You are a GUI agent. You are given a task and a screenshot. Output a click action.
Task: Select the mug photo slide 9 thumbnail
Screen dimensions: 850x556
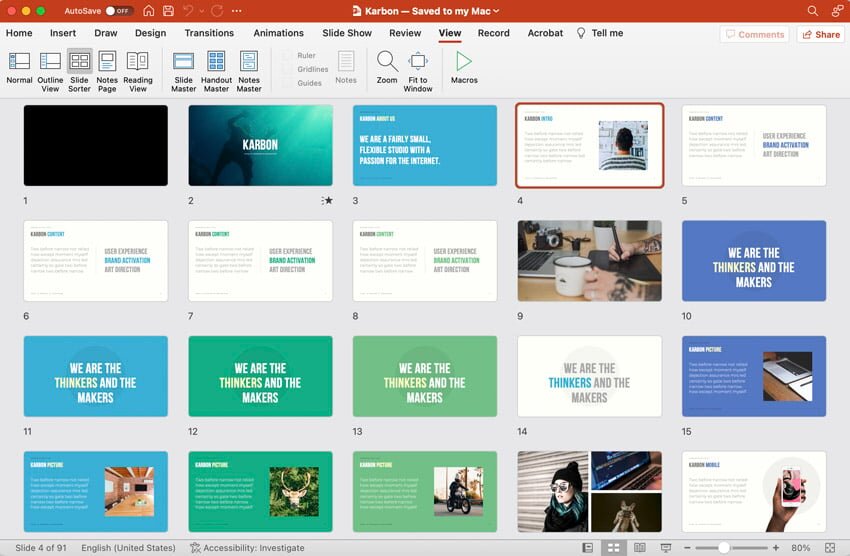(x=589, y=261)
